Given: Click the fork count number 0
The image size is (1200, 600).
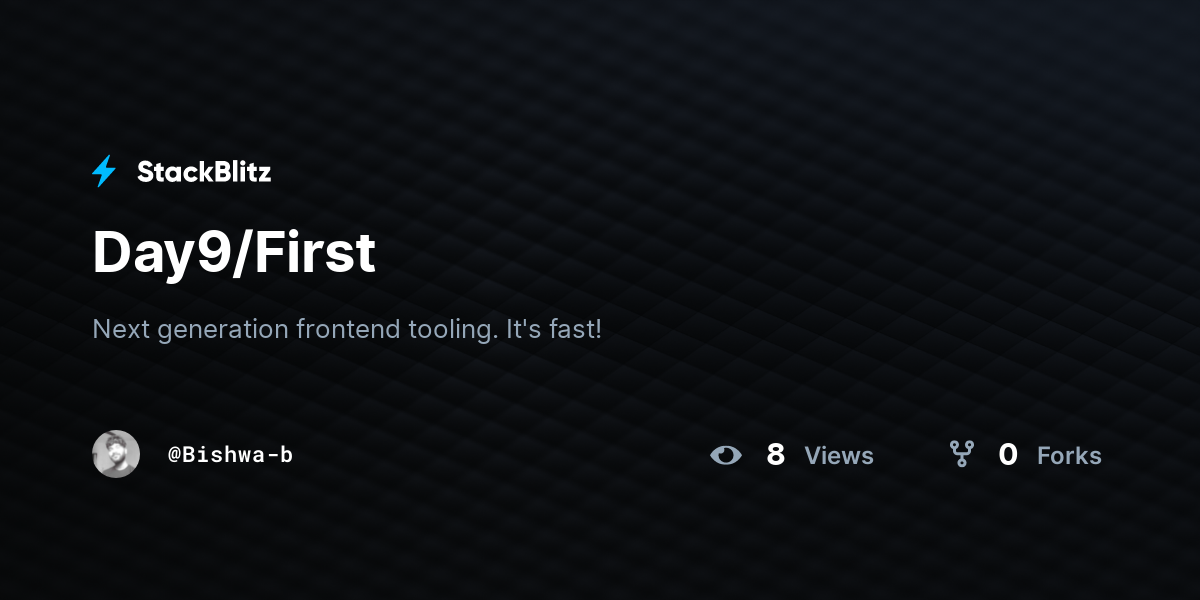Looking at the screenshot, I should coord(1008,455).
